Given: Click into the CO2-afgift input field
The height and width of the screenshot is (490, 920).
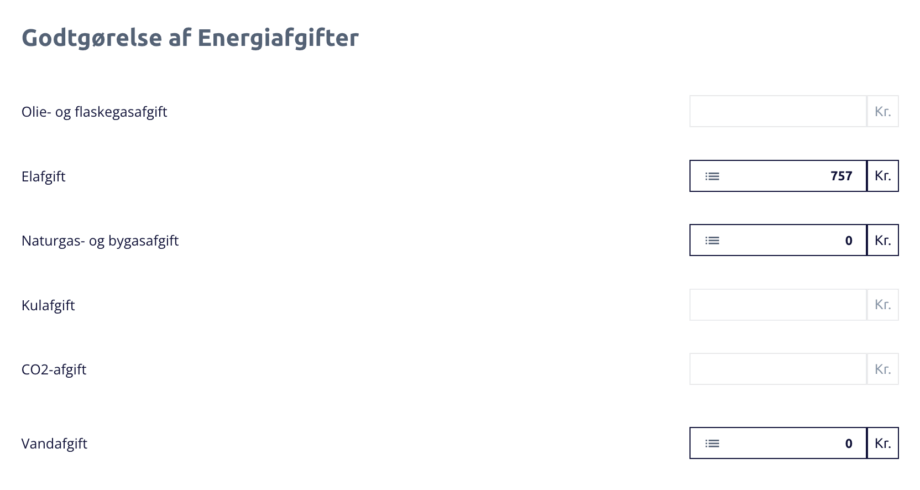Looking at the screenshot, I should 777,369.
